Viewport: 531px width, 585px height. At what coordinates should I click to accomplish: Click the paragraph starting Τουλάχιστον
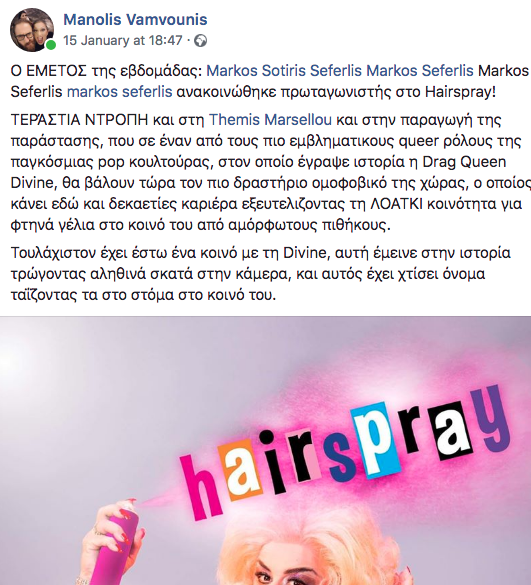[260, 274]
